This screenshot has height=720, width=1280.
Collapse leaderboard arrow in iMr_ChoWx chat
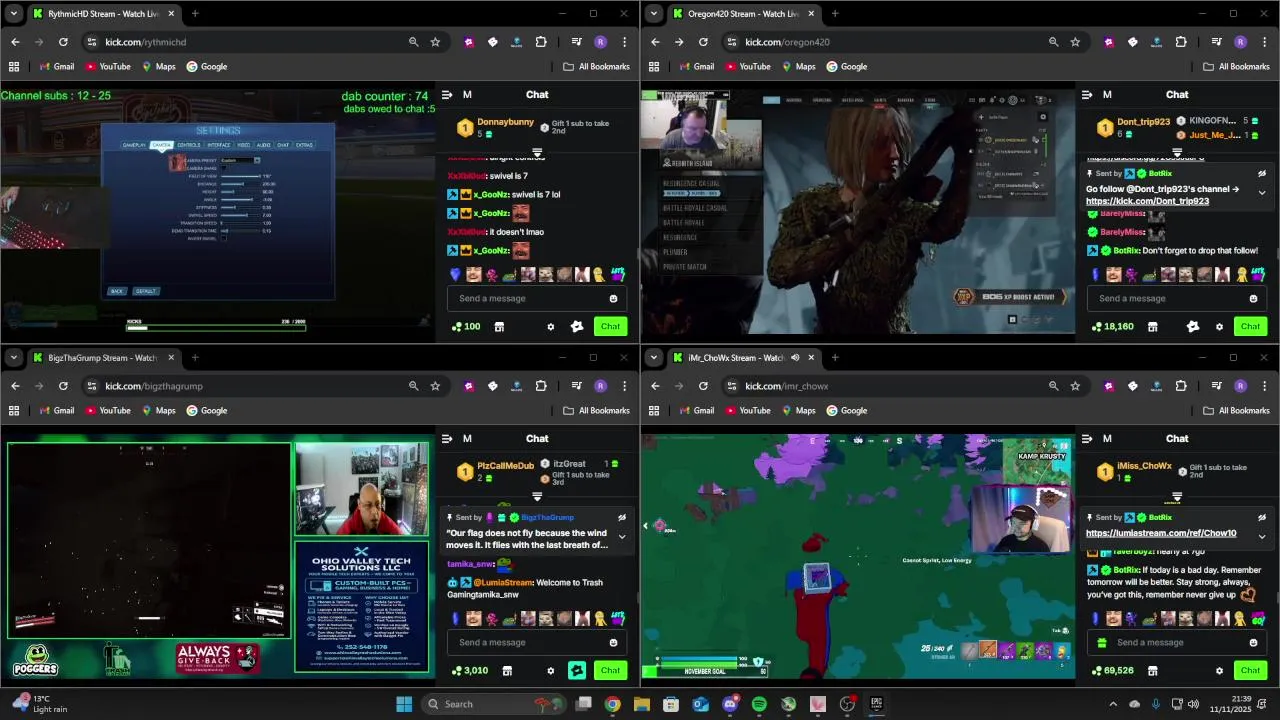(1177, 497)
